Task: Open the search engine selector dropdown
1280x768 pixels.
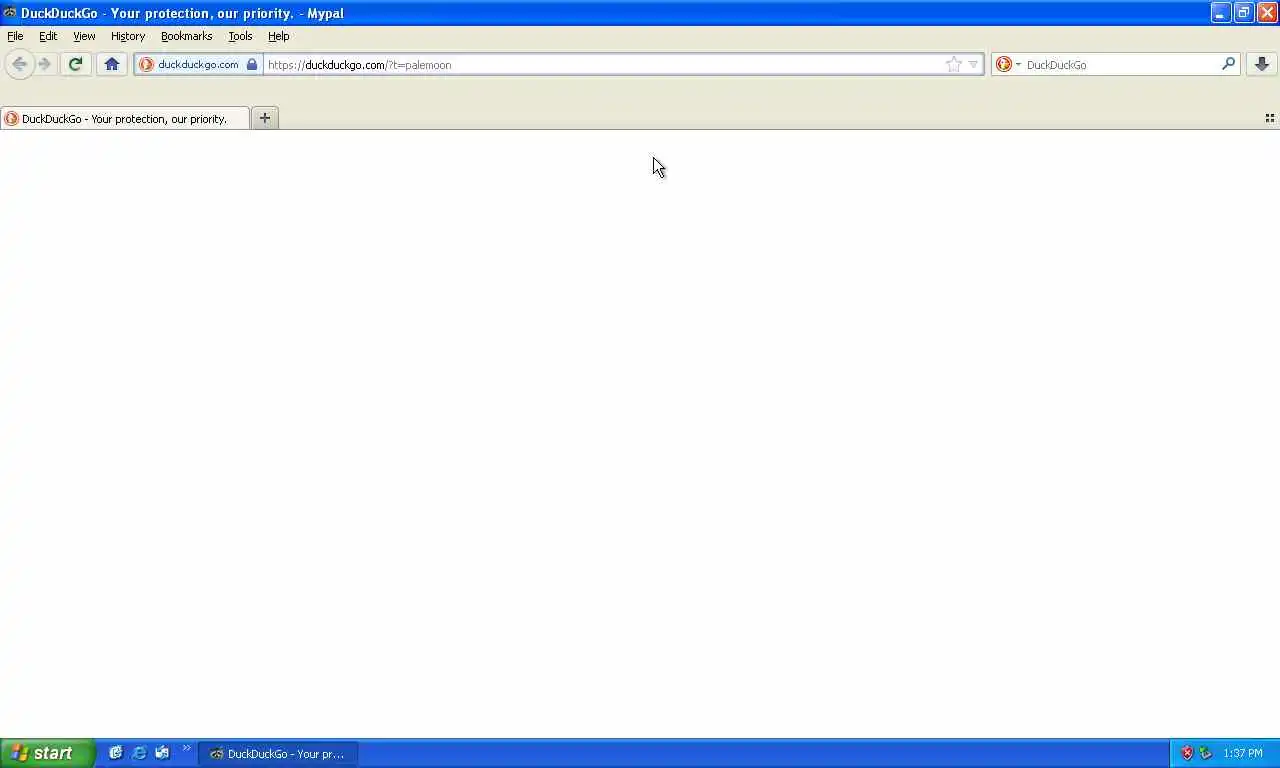Action: tap(1008, 64)
